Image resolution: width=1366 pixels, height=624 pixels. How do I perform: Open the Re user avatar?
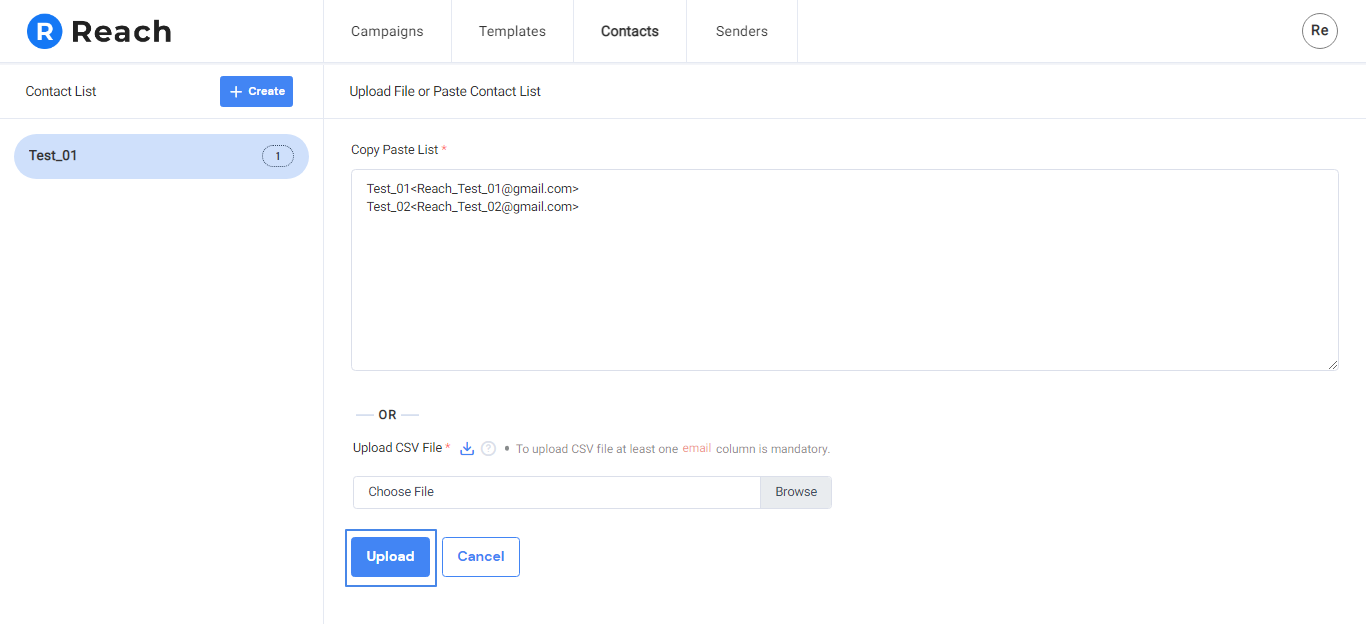coord(1319,31)
